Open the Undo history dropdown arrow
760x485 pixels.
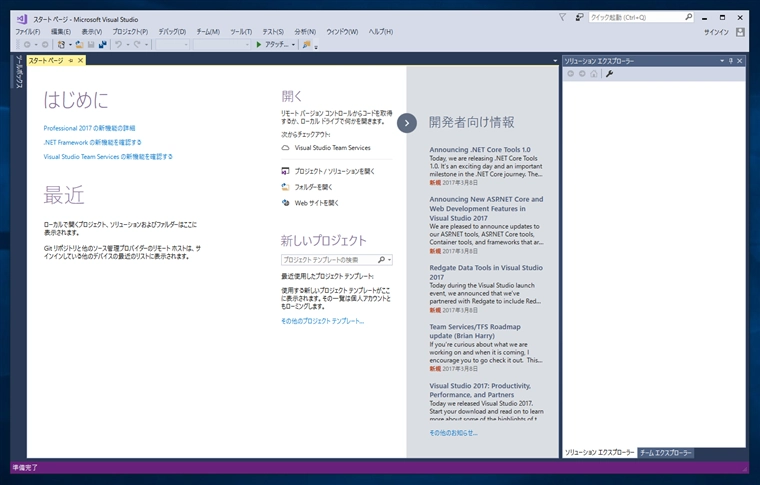point(128,45)
